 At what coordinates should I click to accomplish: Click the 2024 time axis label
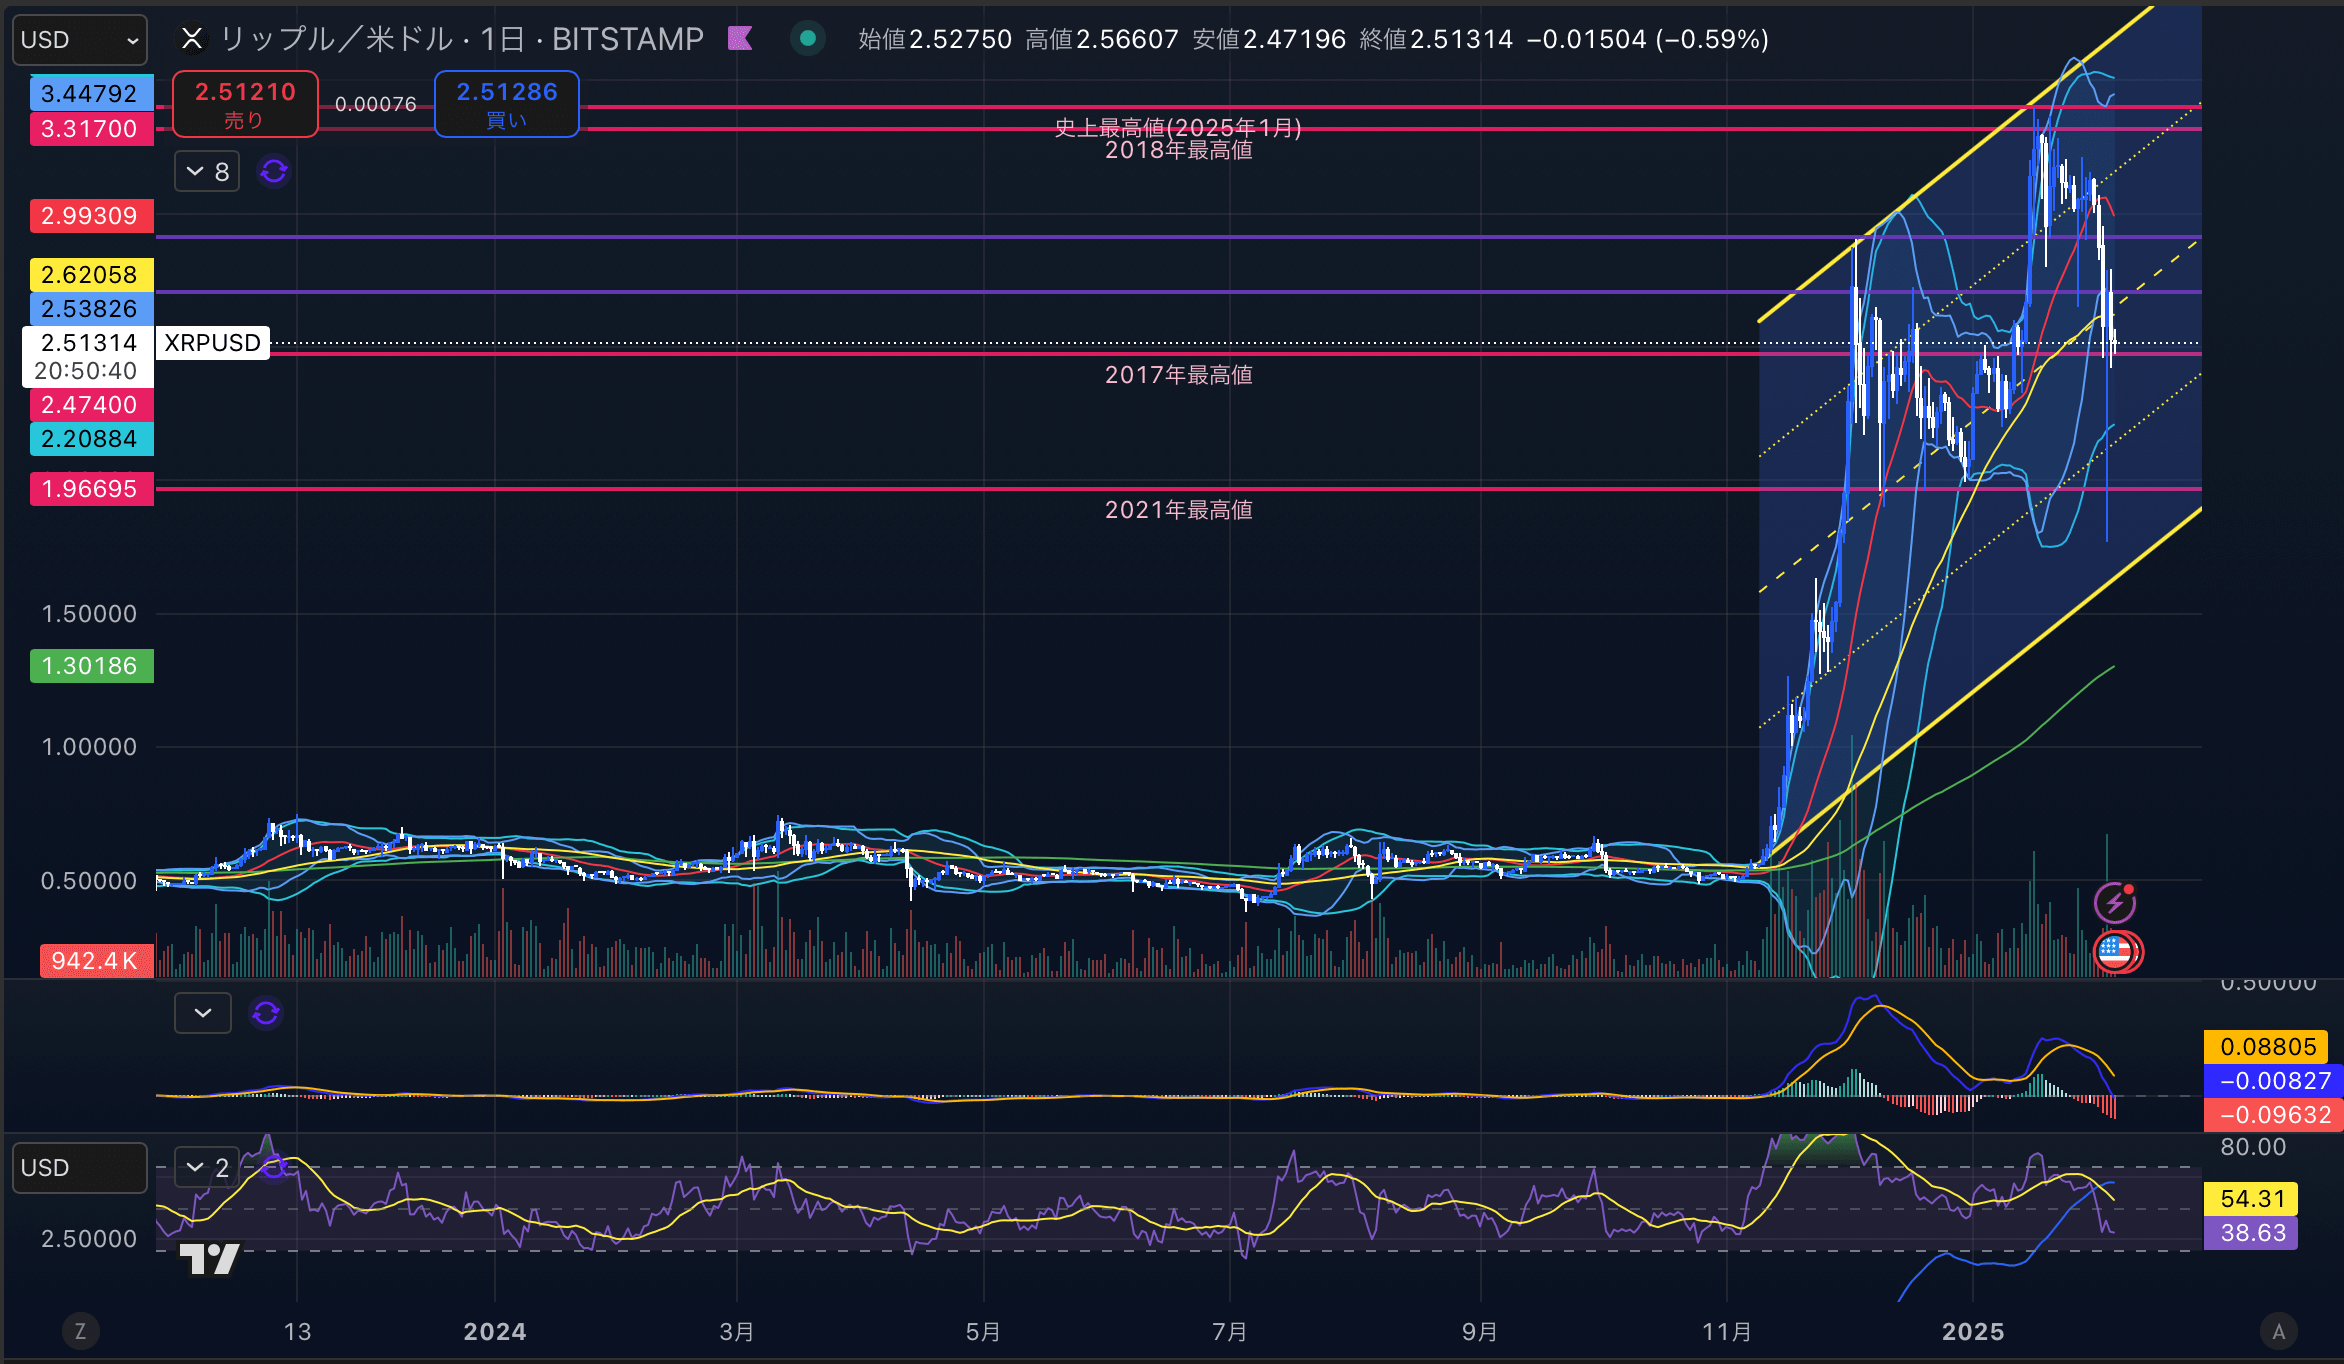[x=495, y=1332]
